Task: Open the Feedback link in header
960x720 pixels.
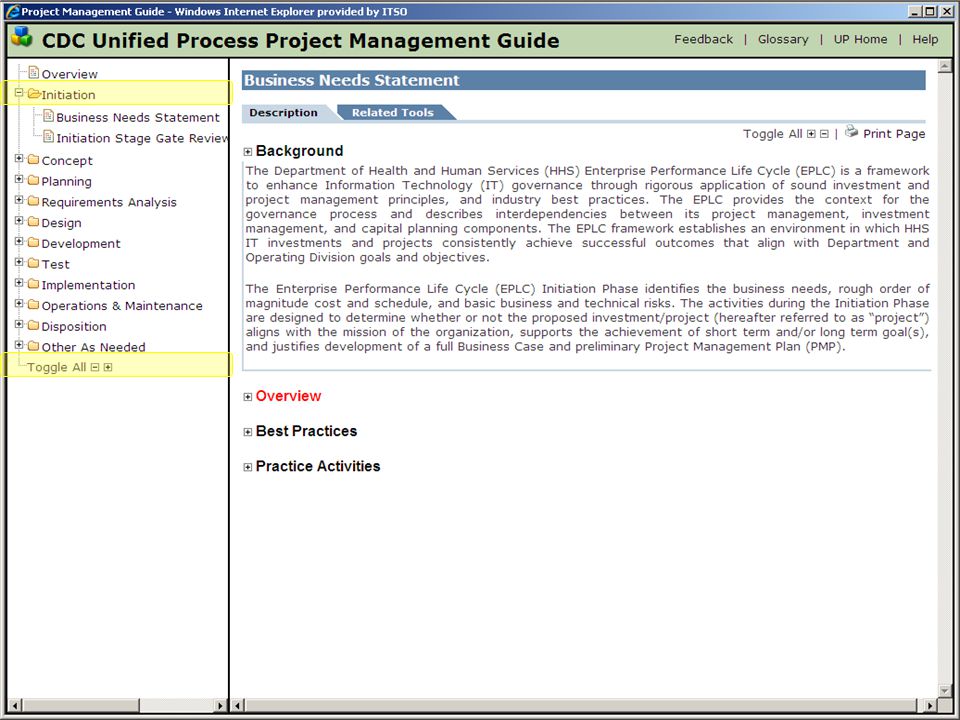Action: (703, 39)
